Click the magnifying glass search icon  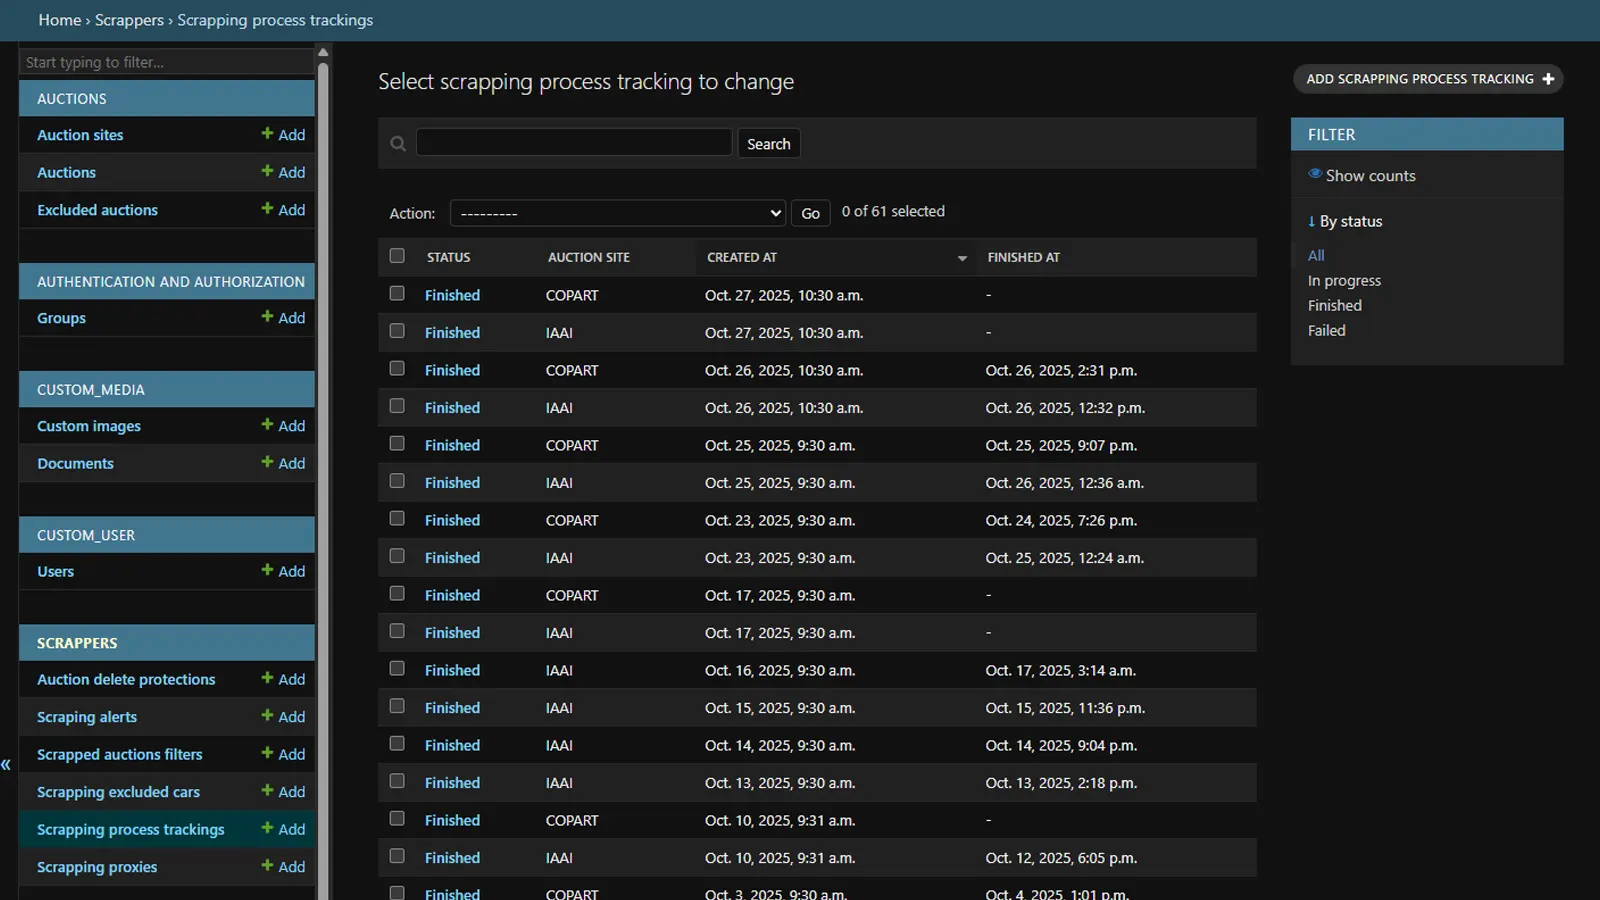point(398,143)
